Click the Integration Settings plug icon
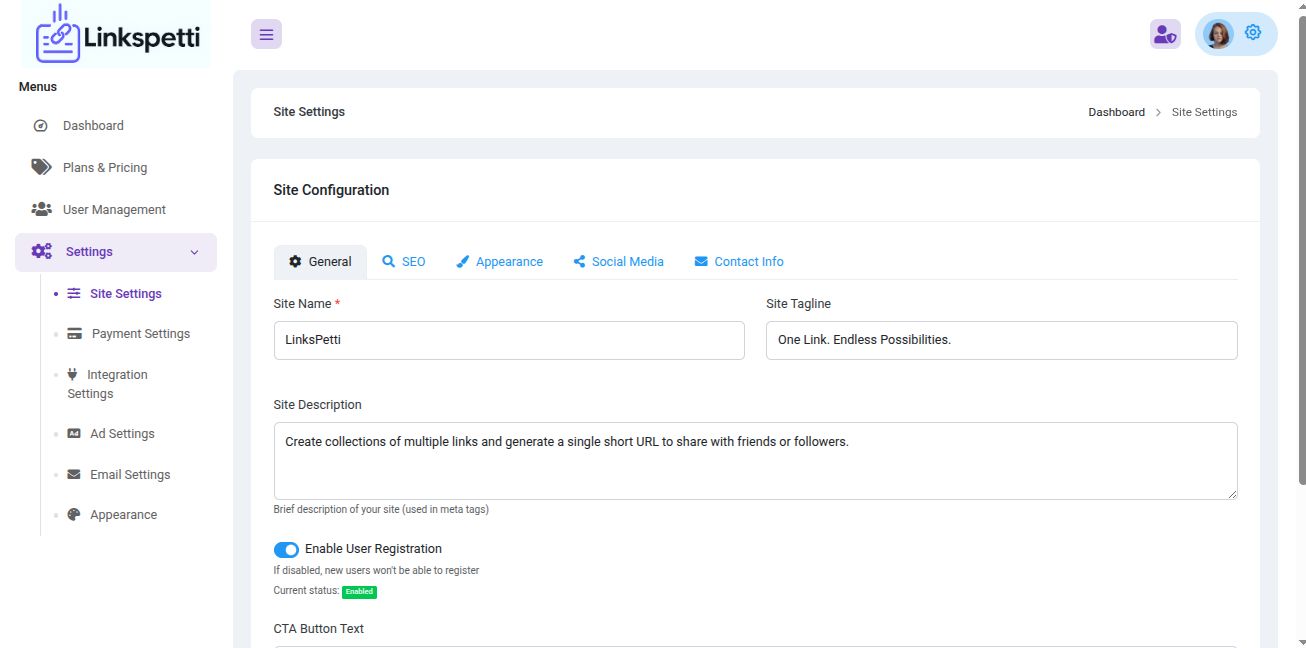Screen dimensions: 1306x648 (x=72, y=374)
